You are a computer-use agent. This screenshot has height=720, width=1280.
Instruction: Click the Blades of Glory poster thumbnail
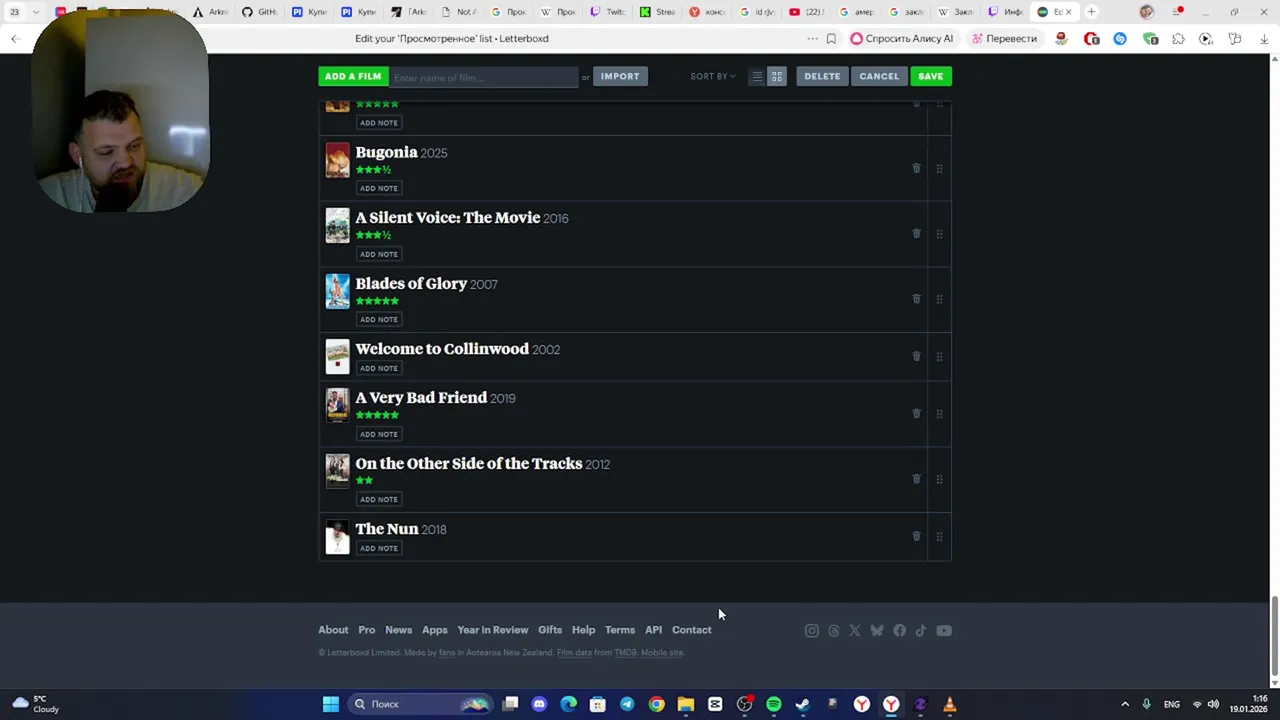pos(338,291)
